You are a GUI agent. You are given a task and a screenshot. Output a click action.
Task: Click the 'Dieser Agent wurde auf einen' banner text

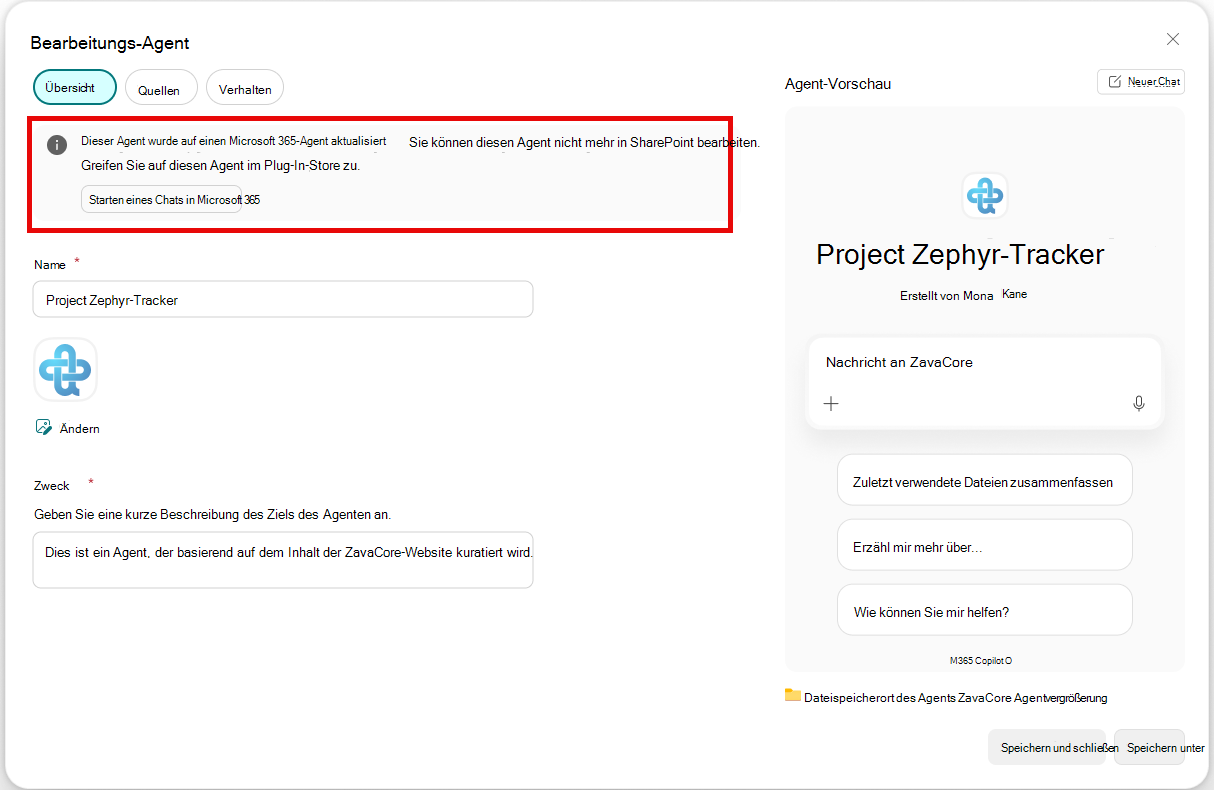pos(234,141)
